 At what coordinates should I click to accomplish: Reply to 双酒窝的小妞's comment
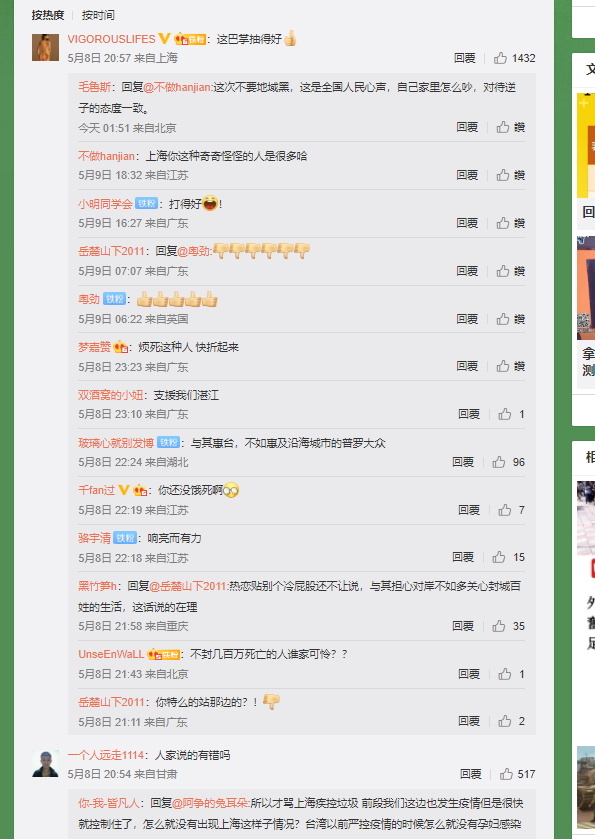(469, 414)
